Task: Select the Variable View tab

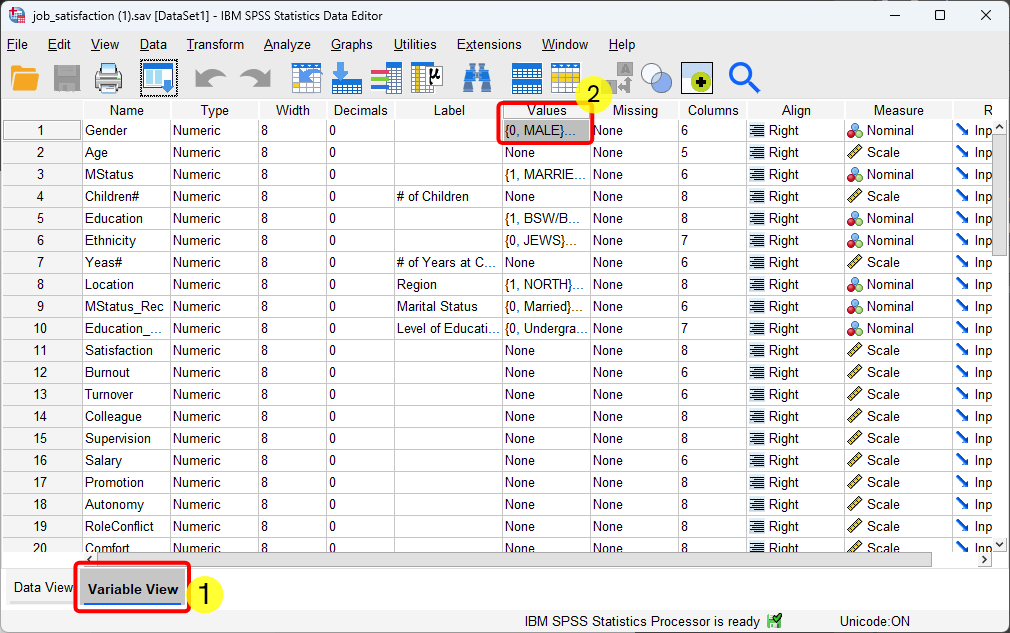Action: pos(131,589)
